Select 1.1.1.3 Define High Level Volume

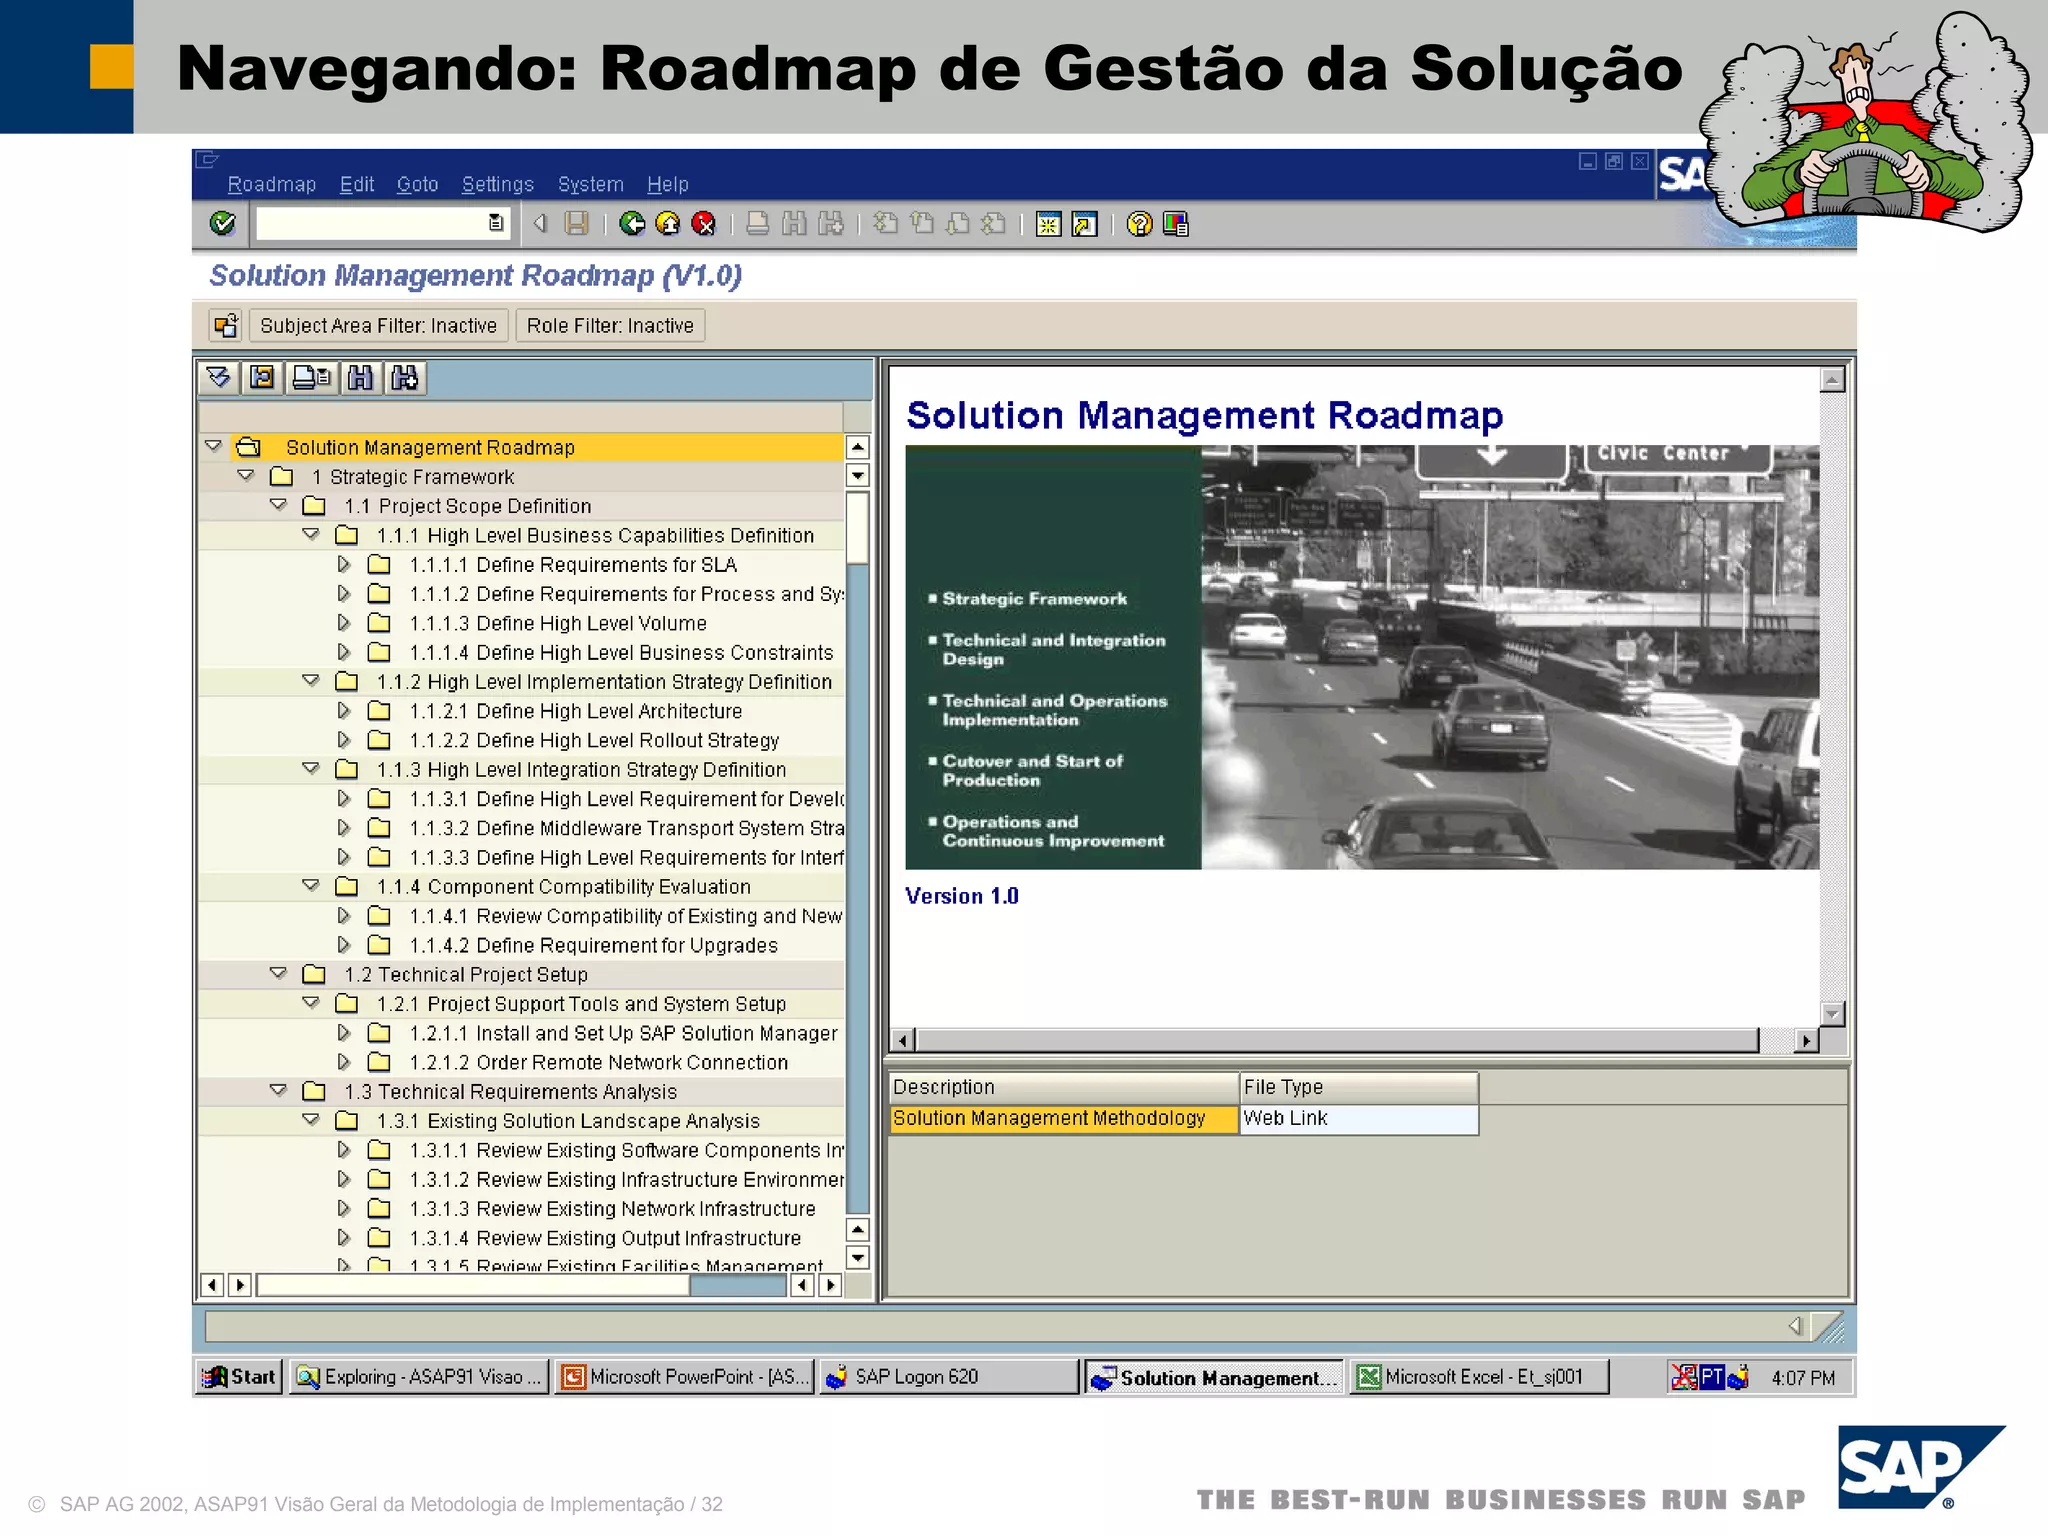click(x=558, y=623)
